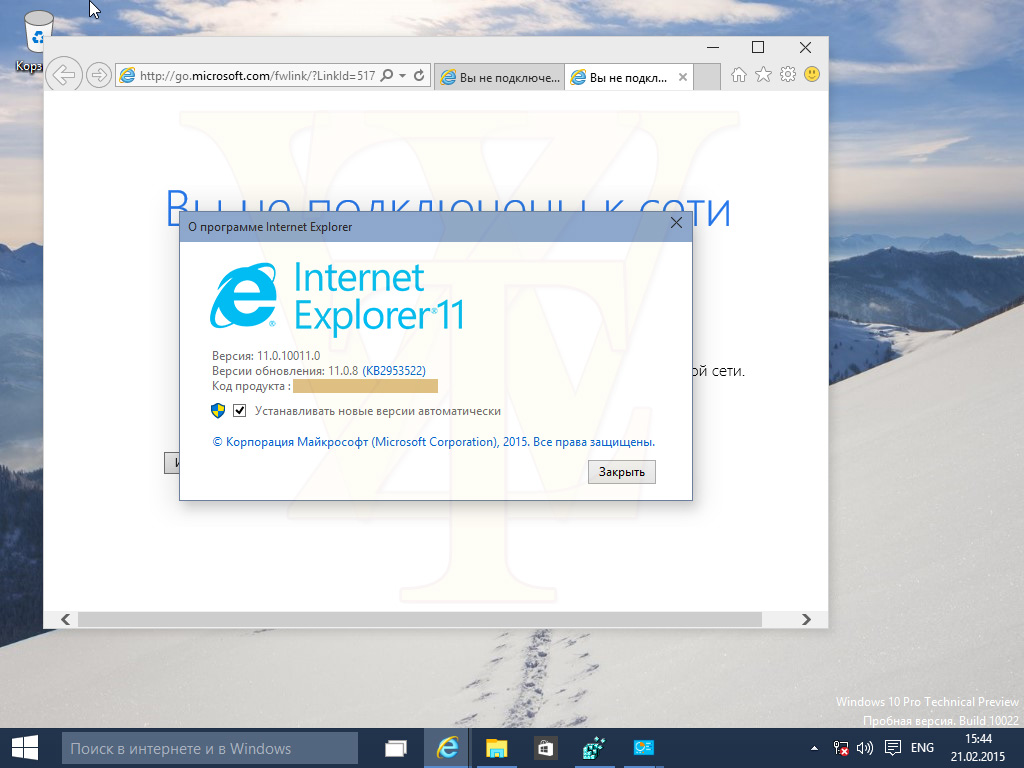1024x768 pixels.
Task: Click the horizontal scrollbar thumb
Action: pos(420,619)
